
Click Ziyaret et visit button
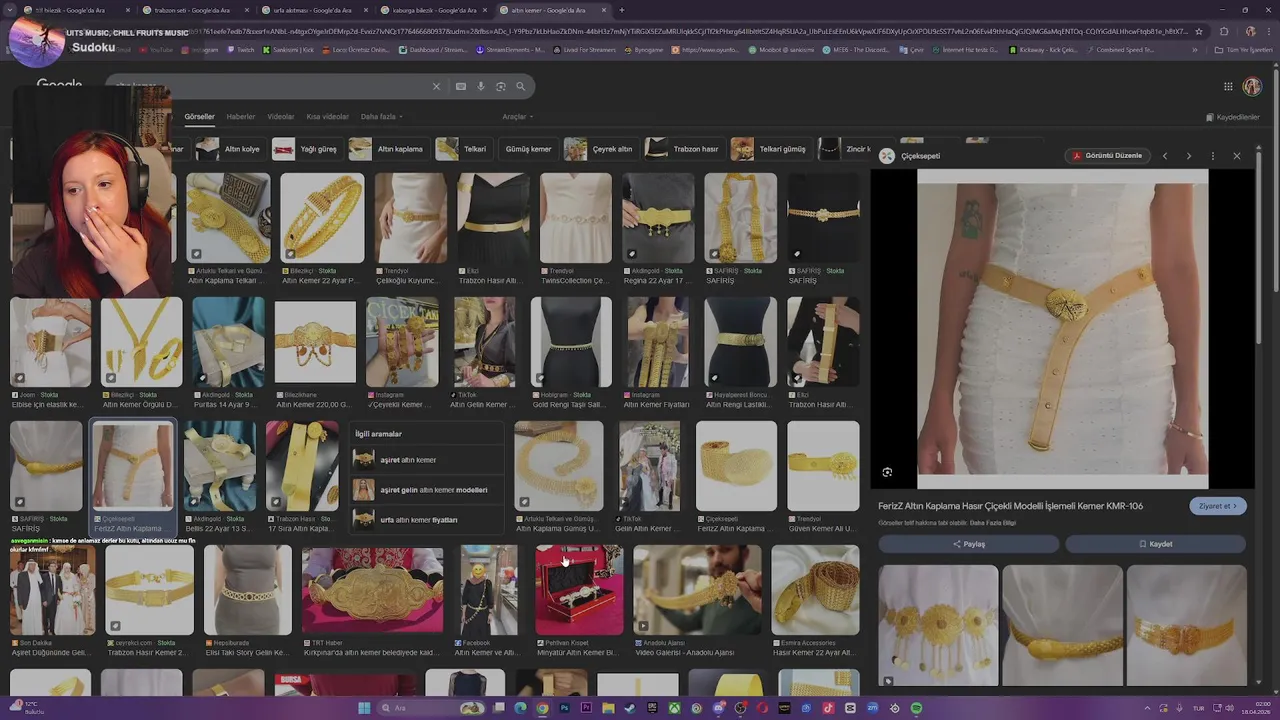(1218, 506)
